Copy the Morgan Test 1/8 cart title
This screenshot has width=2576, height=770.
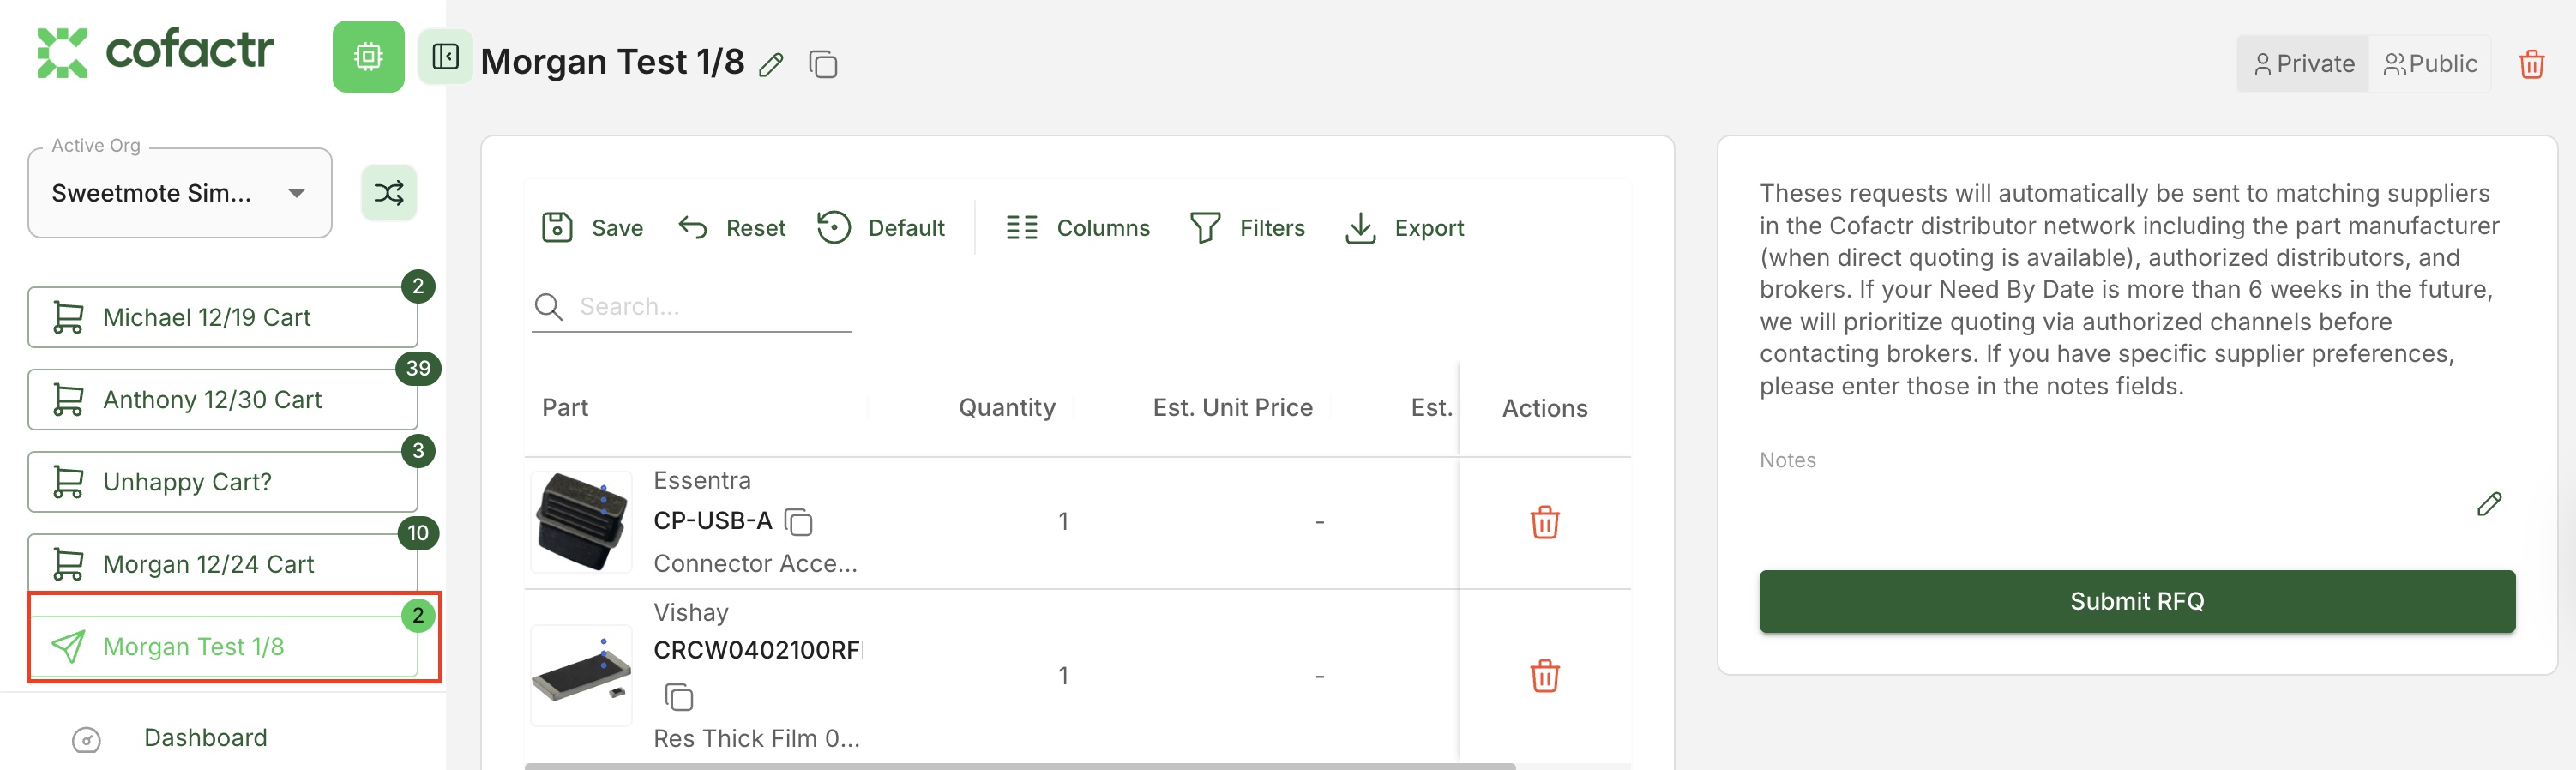click(823, 65)
